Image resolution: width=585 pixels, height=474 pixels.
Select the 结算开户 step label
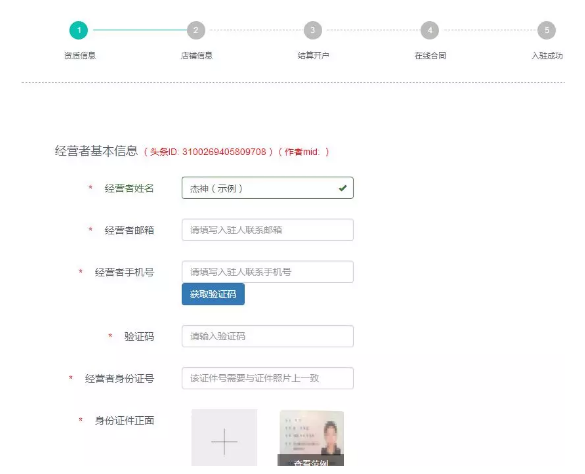point(313,56)
